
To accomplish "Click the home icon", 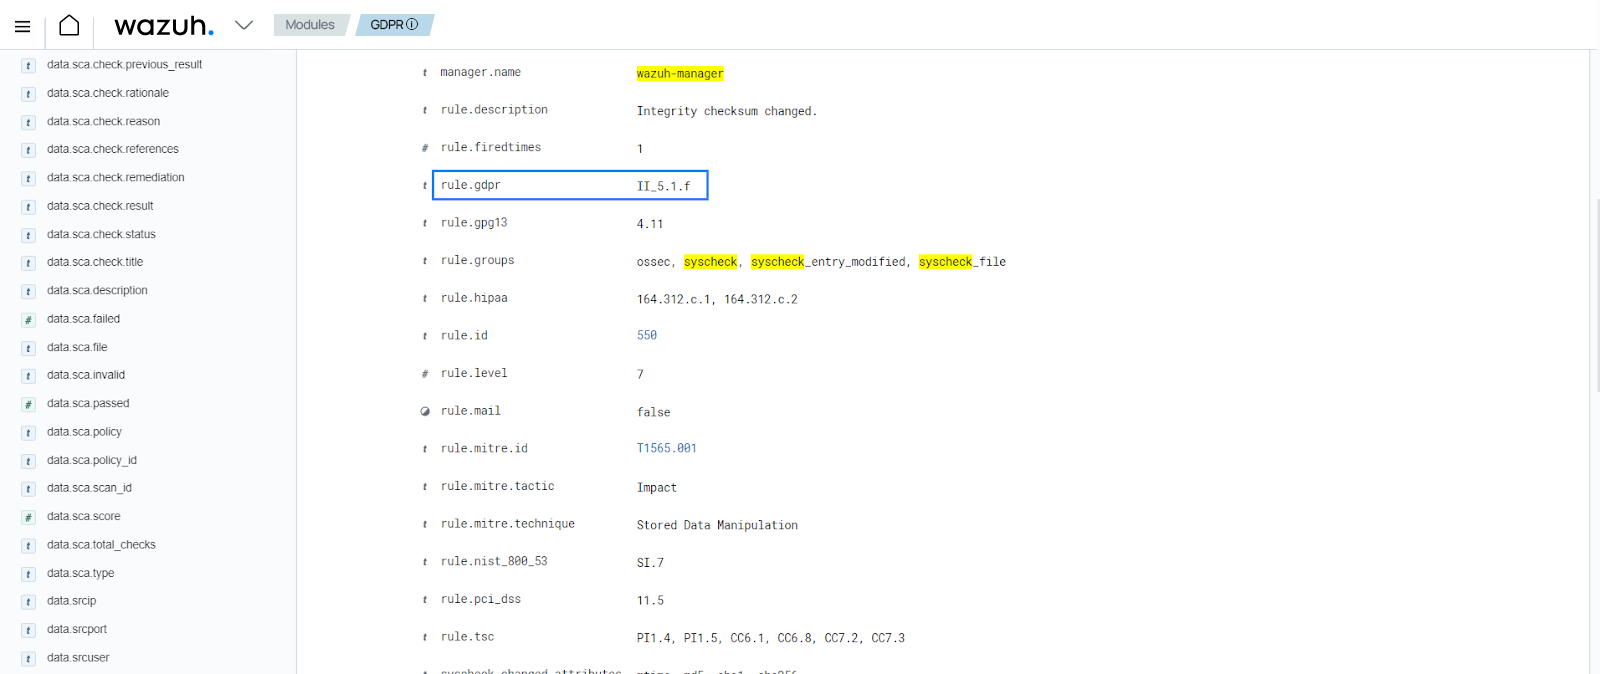I will coord(69,25).
